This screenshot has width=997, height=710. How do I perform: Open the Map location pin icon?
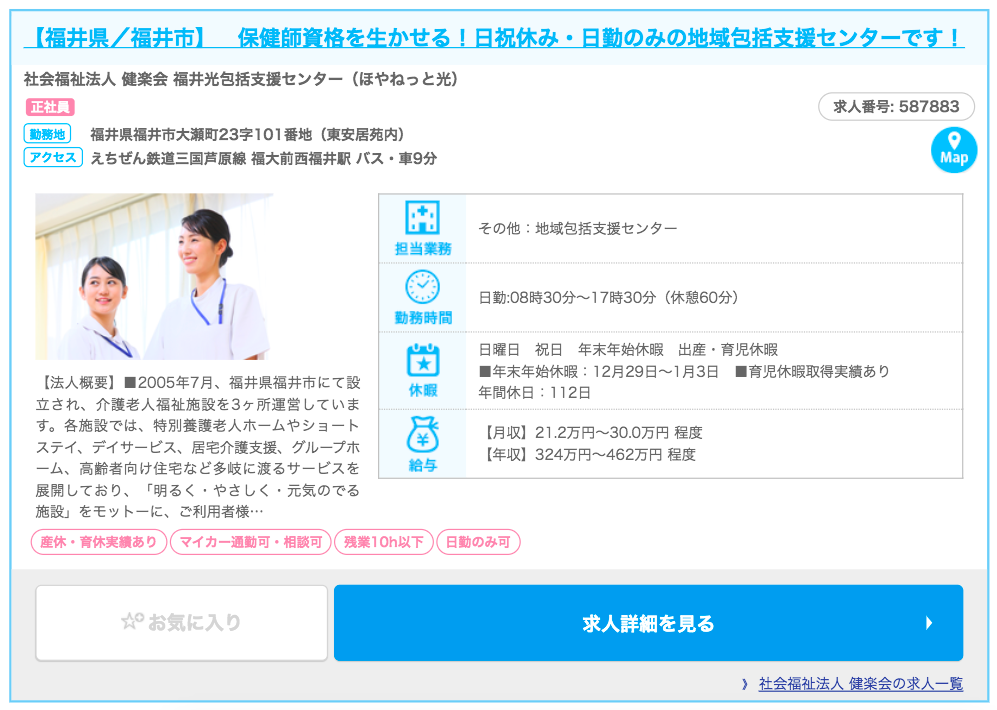(953, 149)
